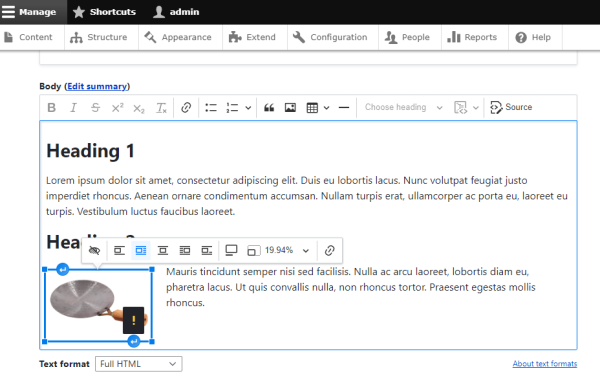Apply superscript formatting
600x378 pixels.
pos(117,108)
